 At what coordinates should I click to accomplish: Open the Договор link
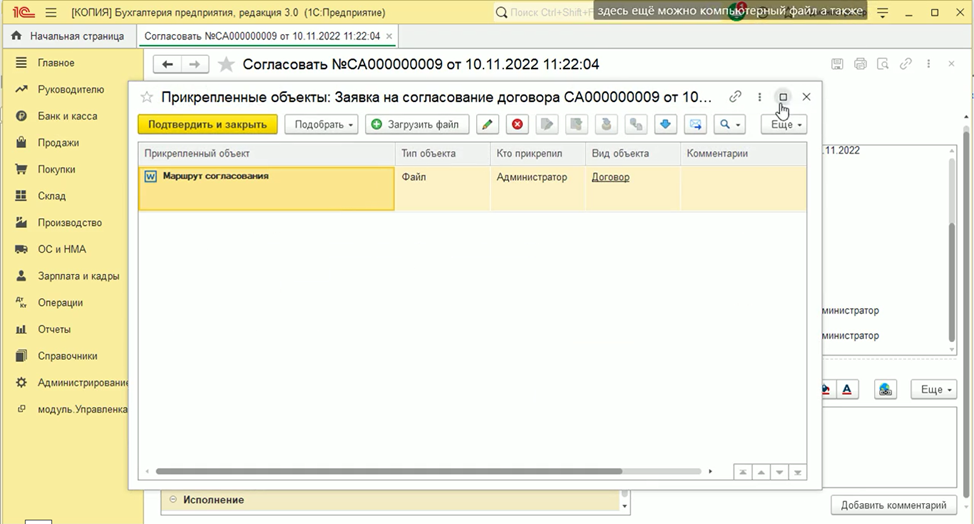click(611, 177)
